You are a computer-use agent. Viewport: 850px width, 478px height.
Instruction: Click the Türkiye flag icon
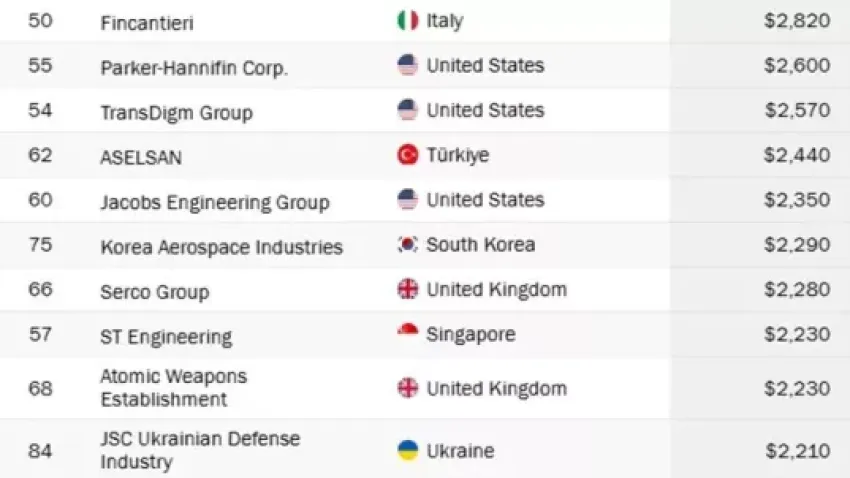[407, 155]
